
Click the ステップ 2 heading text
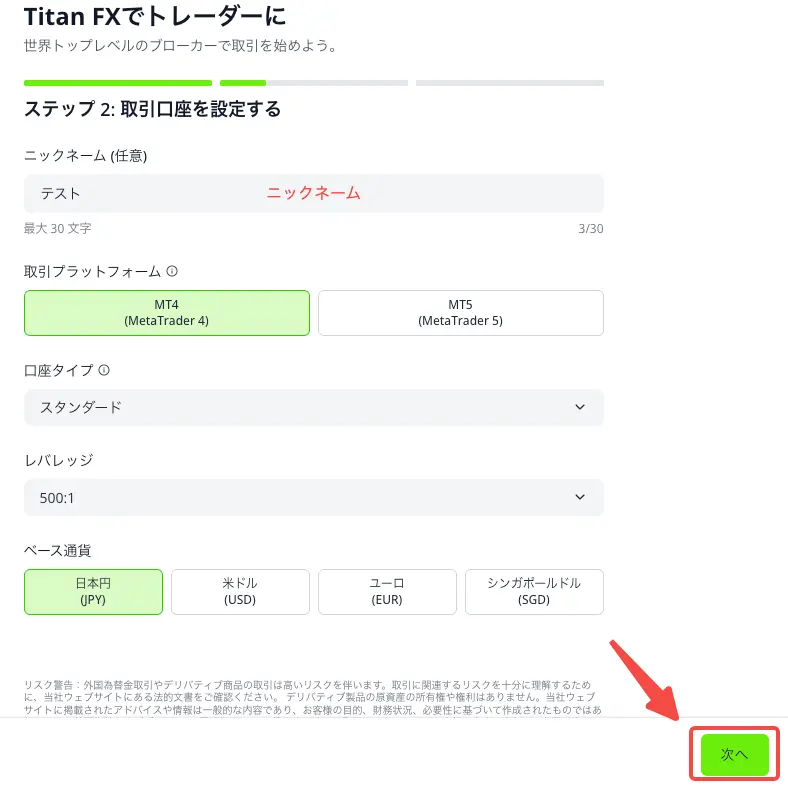click(x=152, y=109)
